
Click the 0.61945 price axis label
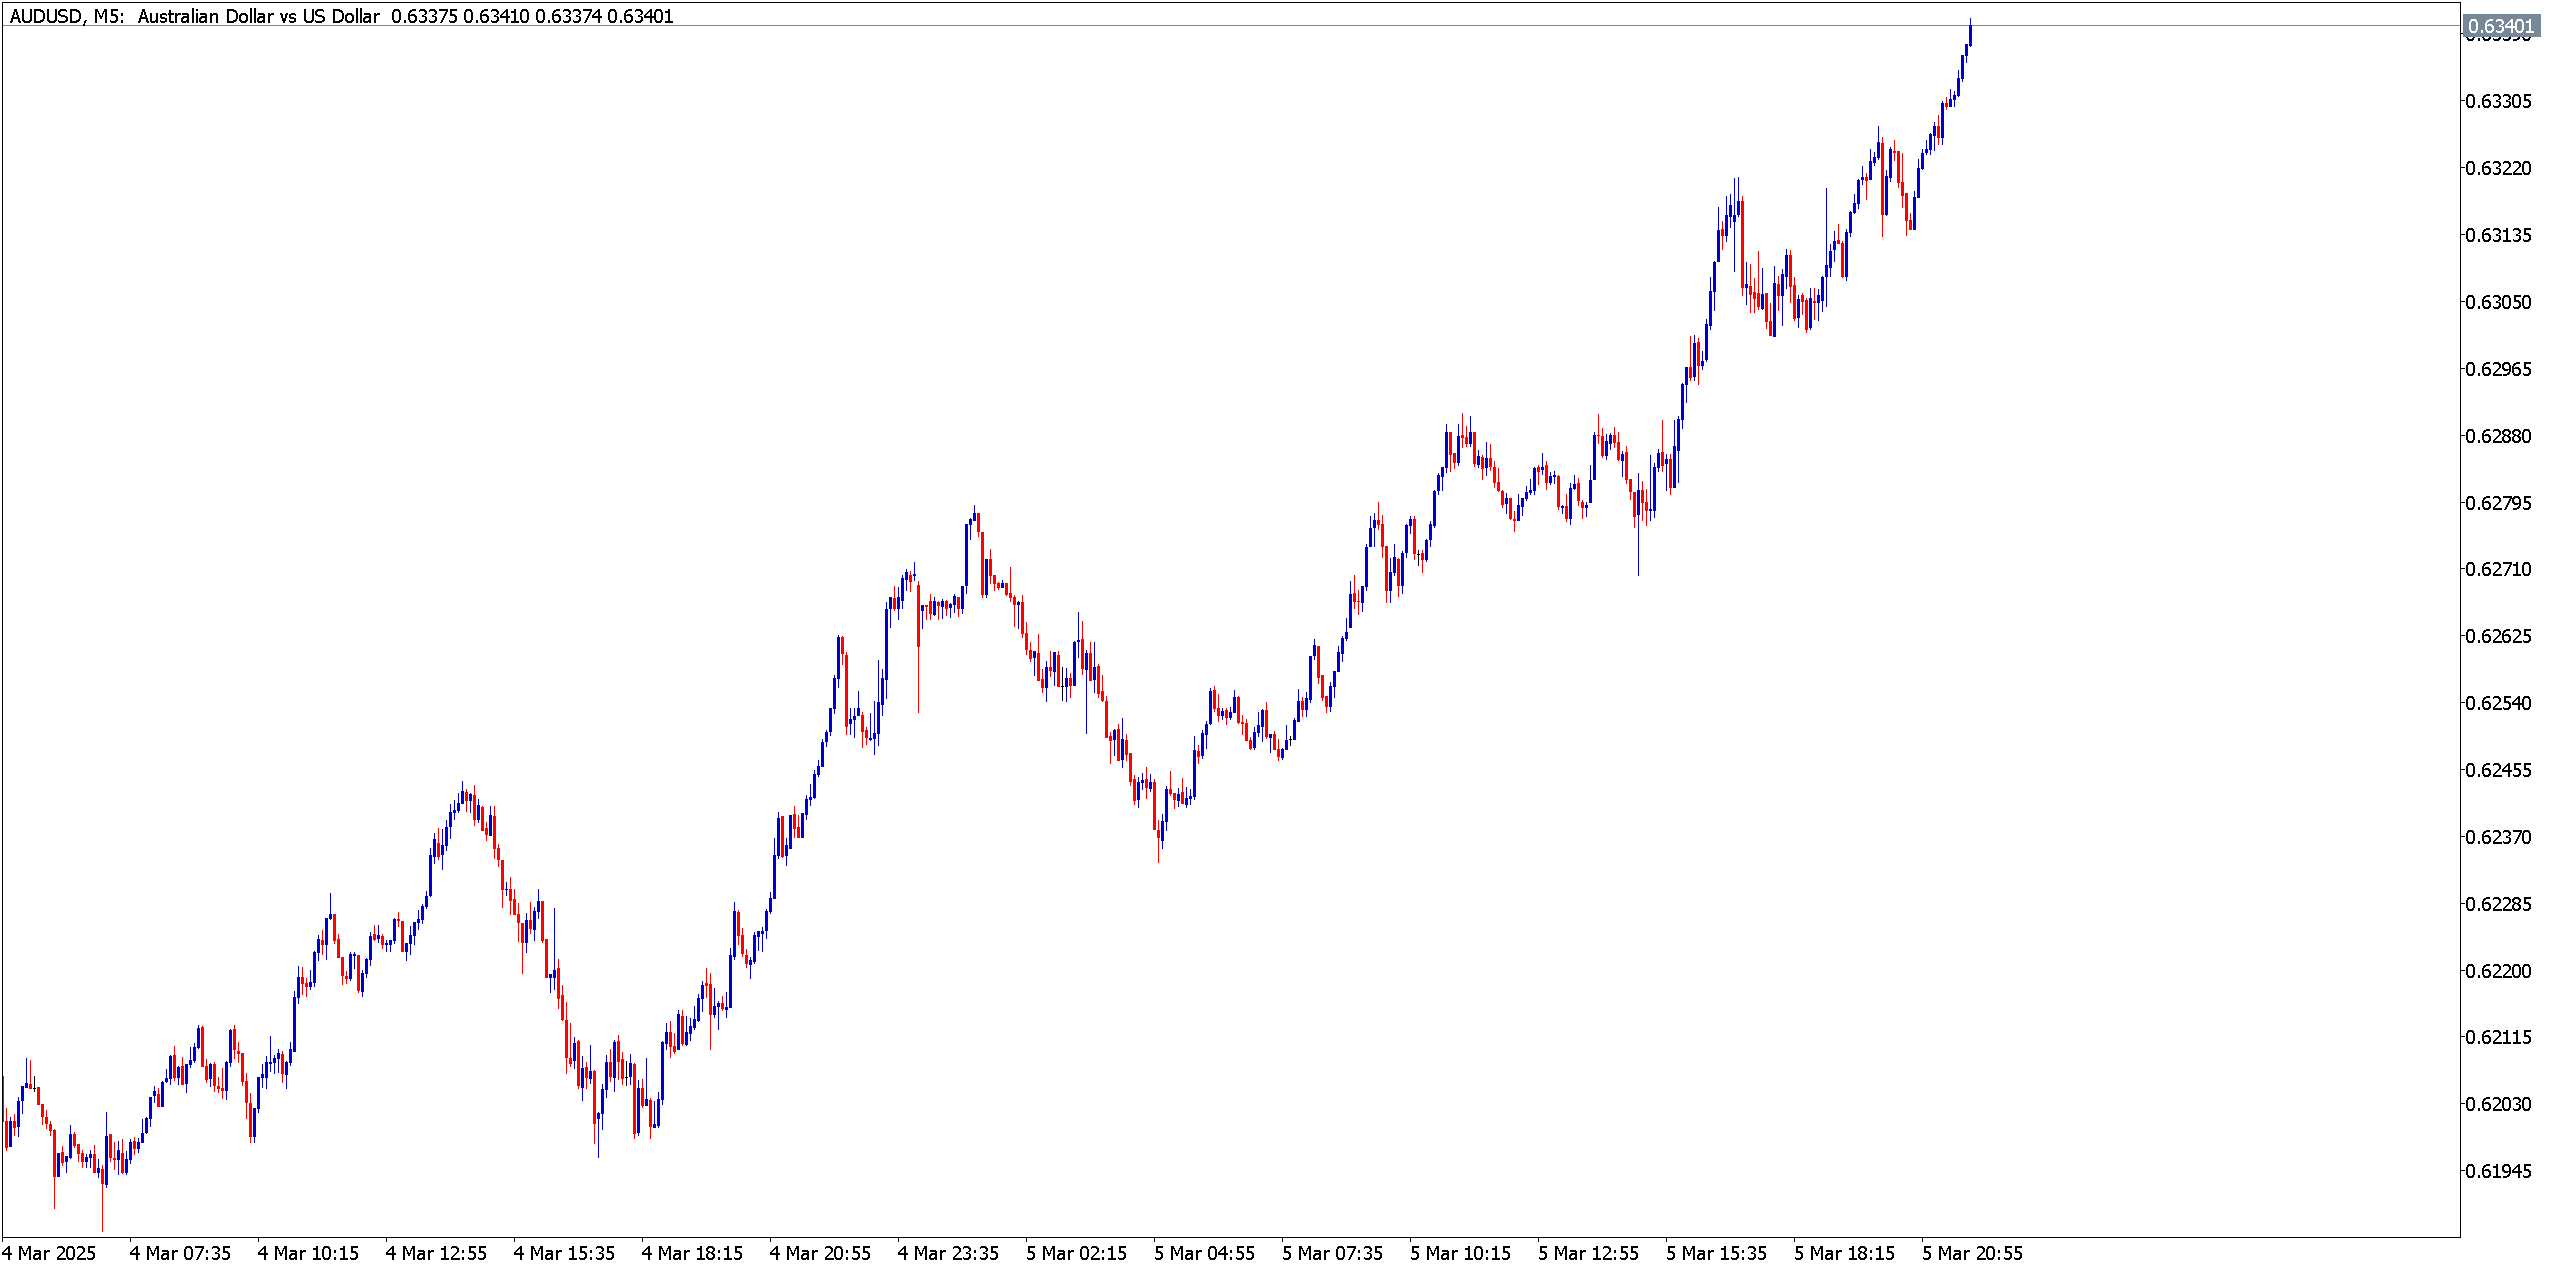click(2498, 1171)
